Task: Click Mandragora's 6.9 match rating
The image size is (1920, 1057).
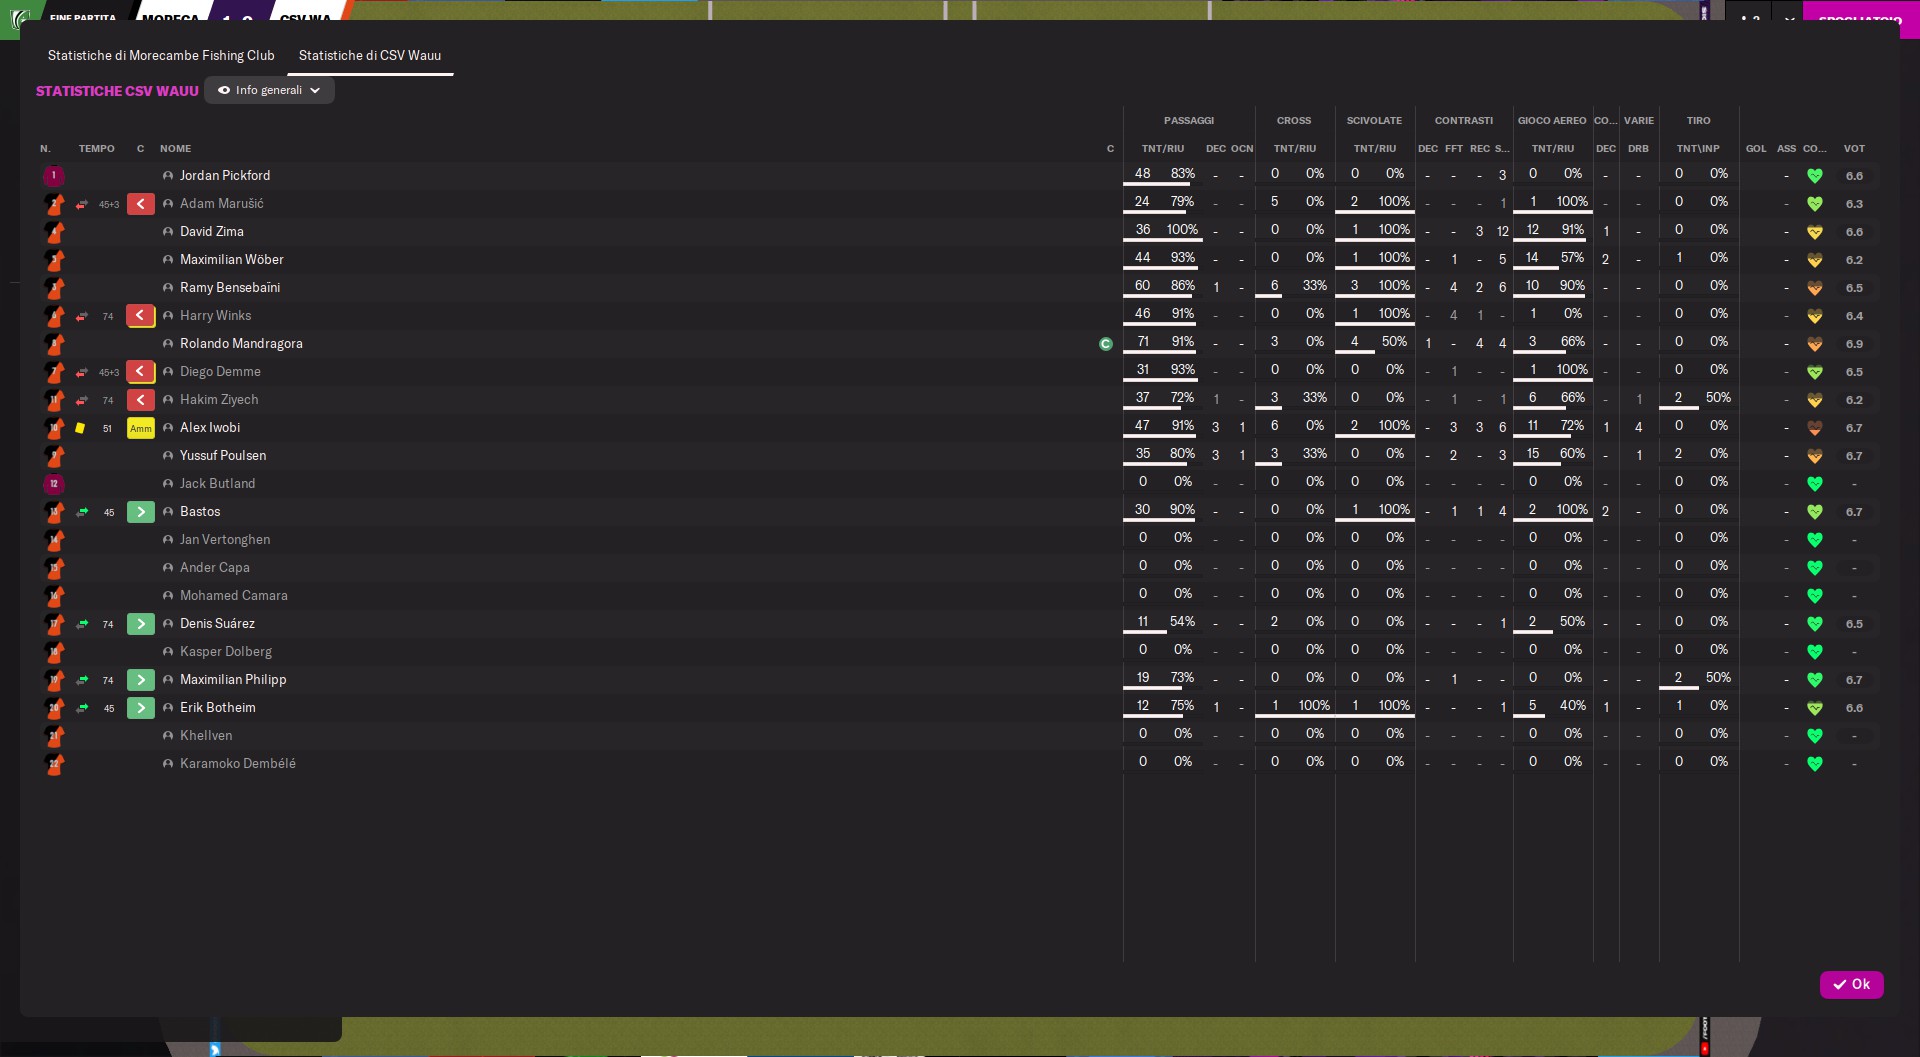Action: (1854, 344)
